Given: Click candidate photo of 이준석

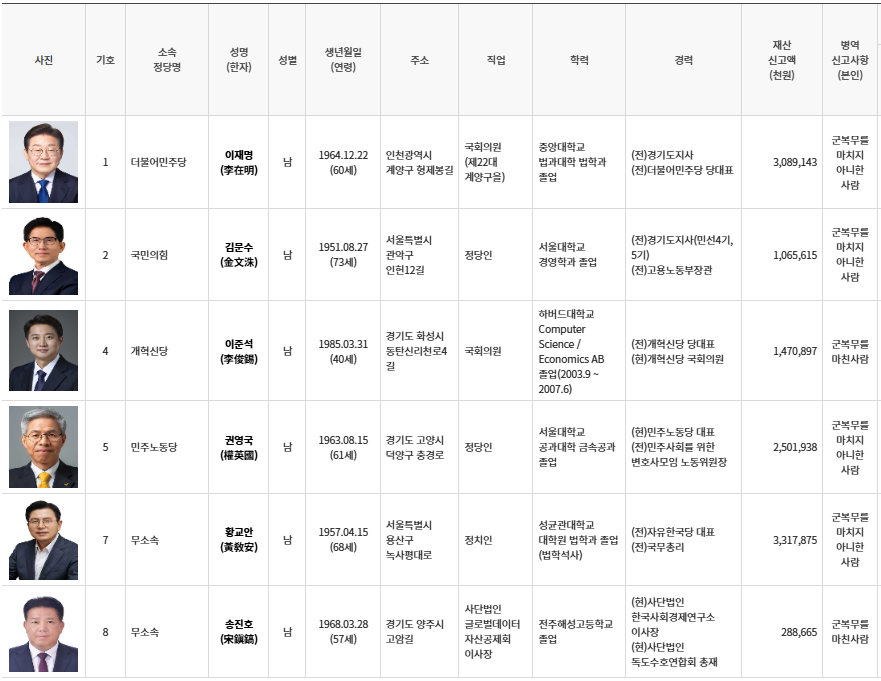Looking at the screenshot, I should coord(43,351).
